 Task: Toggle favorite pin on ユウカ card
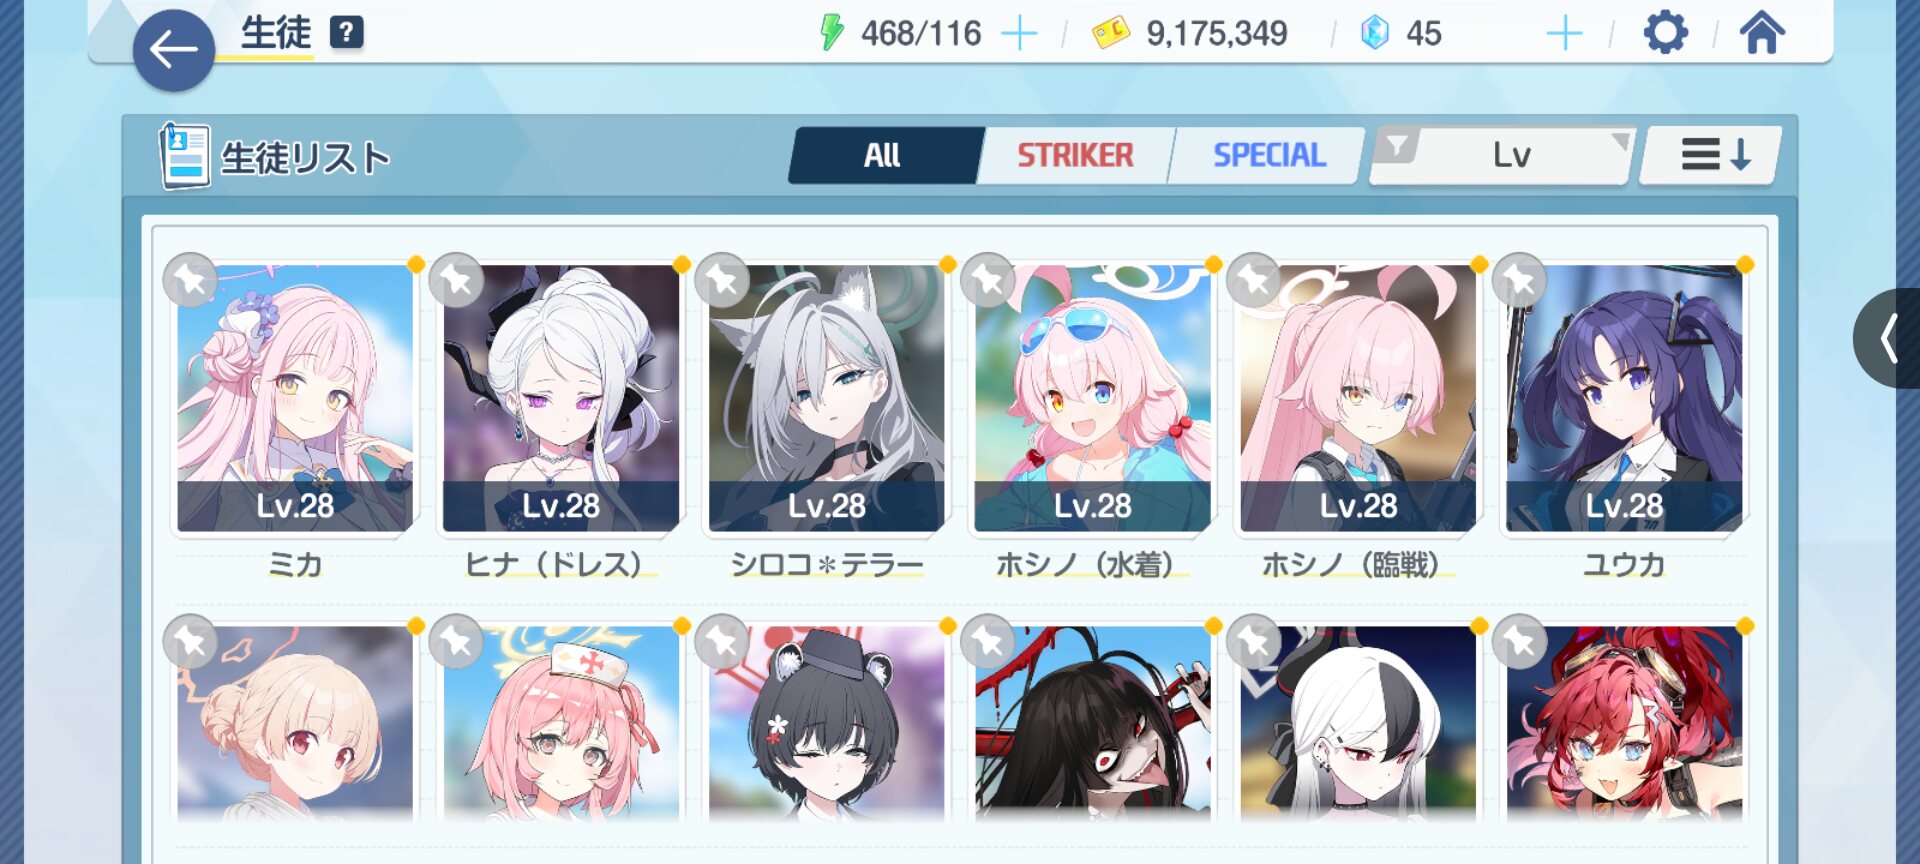tap(1520, 281)
